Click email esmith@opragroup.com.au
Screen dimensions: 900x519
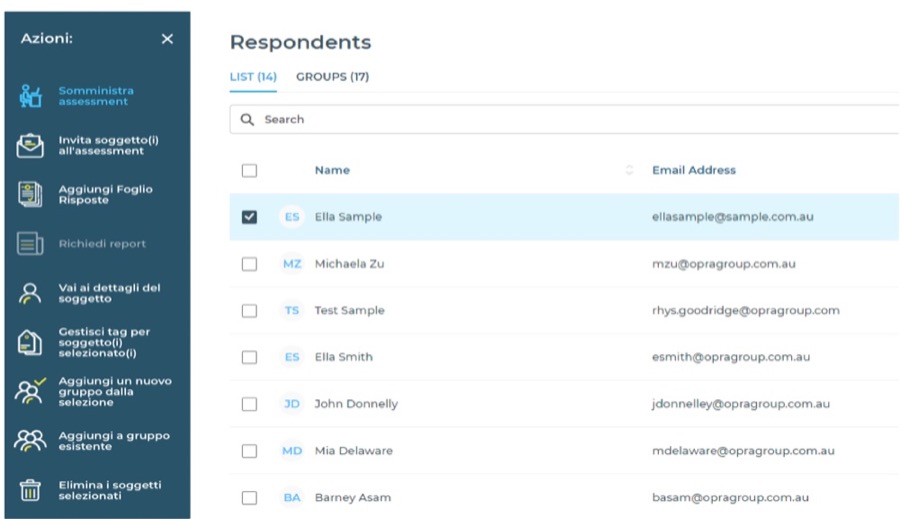[731, 357]
